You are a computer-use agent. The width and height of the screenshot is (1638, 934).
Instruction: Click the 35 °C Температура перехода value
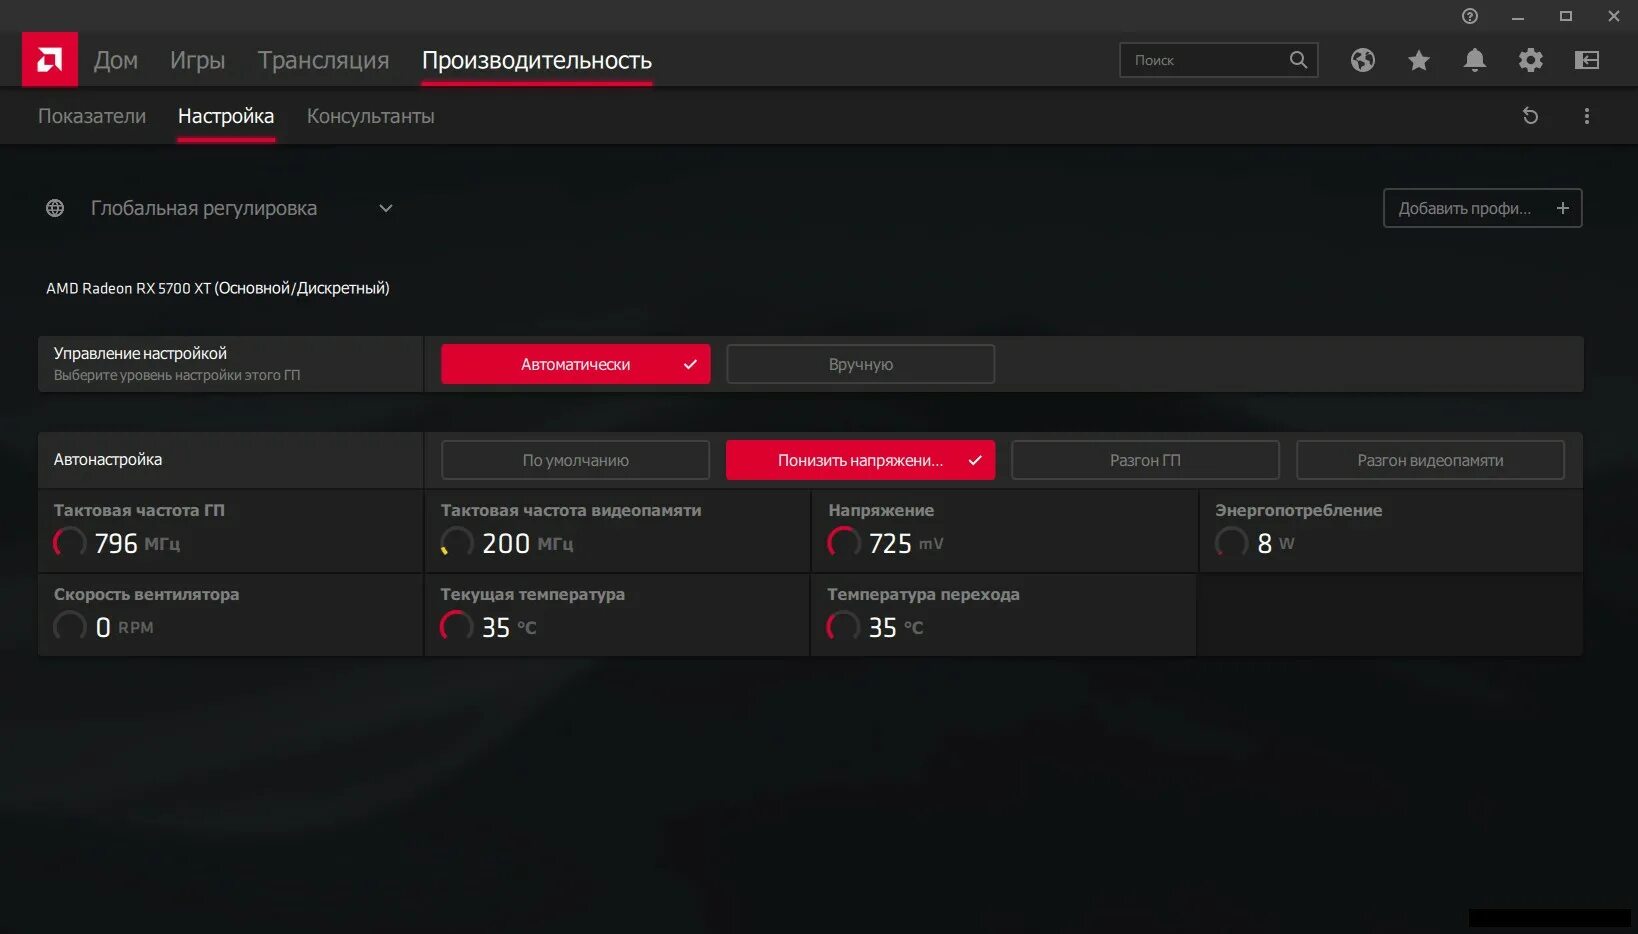(896, 627)
